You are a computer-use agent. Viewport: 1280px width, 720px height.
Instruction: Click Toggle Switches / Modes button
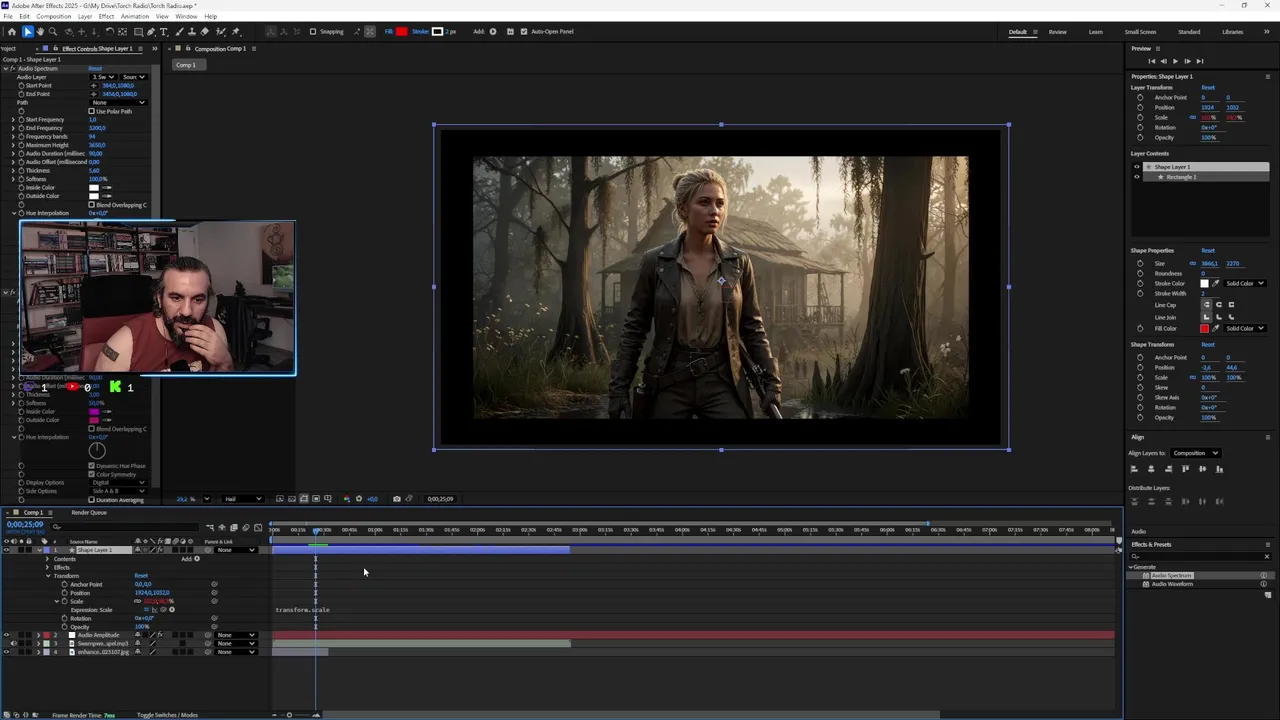pos(167,715)
